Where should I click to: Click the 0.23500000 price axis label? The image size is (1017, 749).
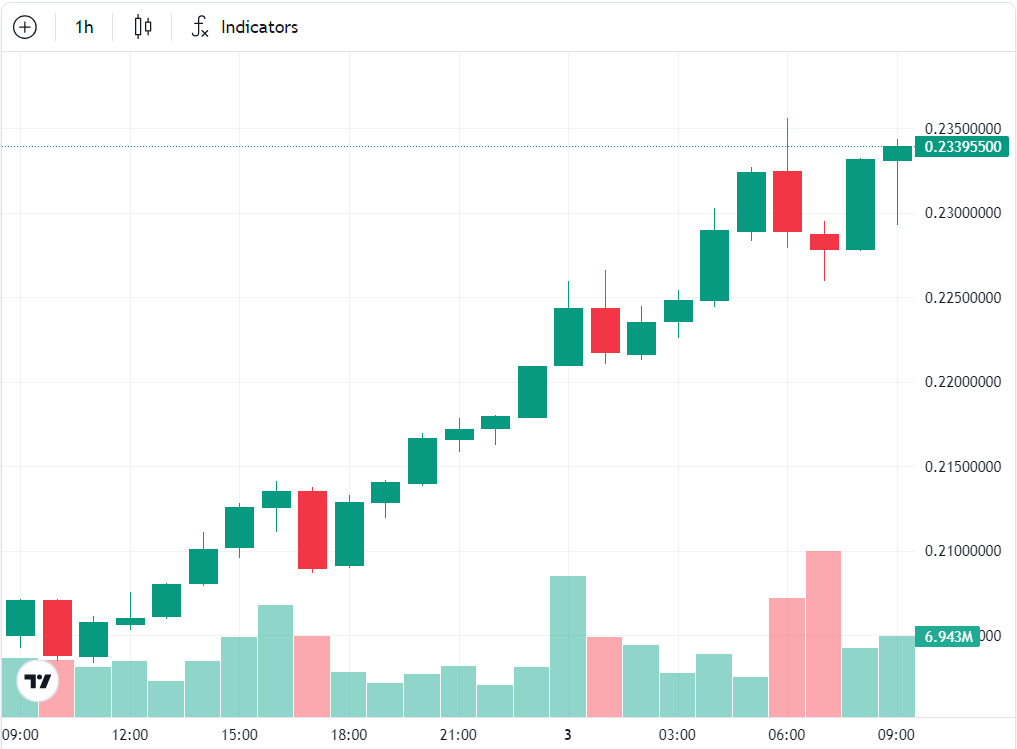coord(962,129)
